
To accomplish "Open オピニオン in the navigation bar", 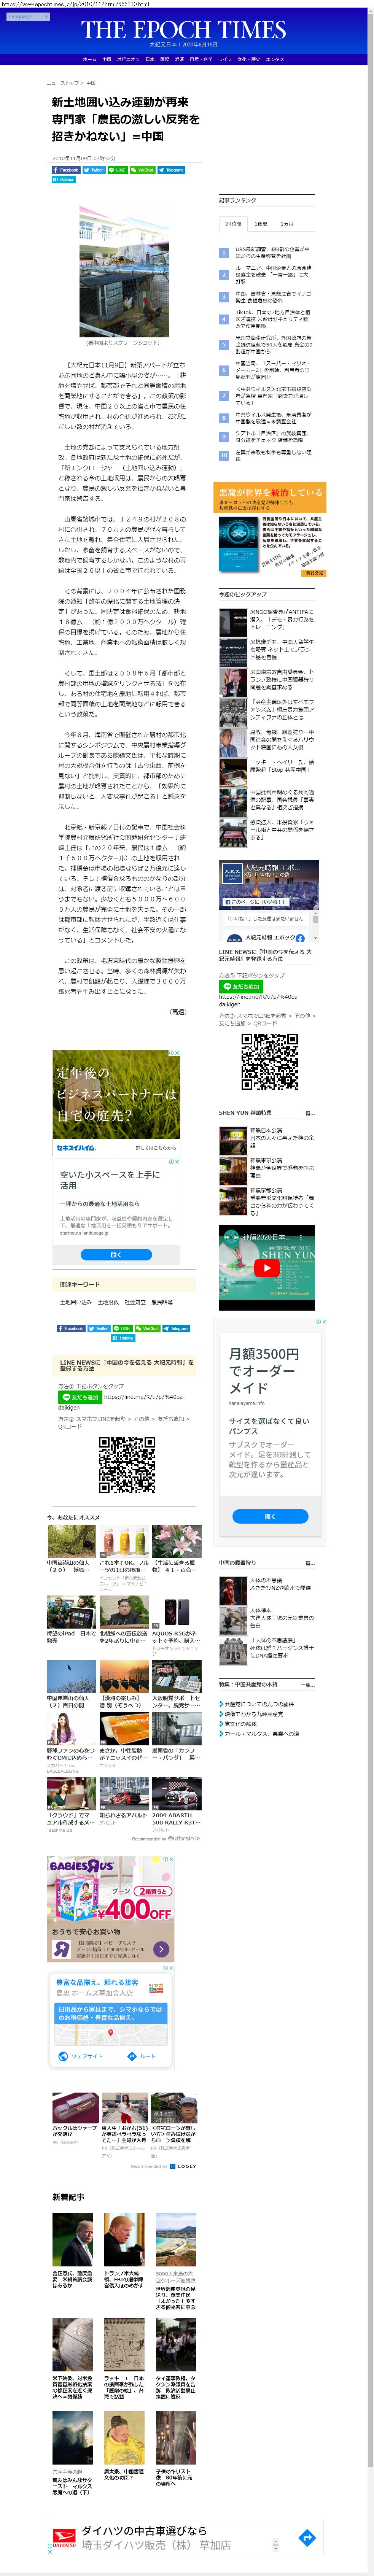I will pyautogui.click(x=128, y=59).
